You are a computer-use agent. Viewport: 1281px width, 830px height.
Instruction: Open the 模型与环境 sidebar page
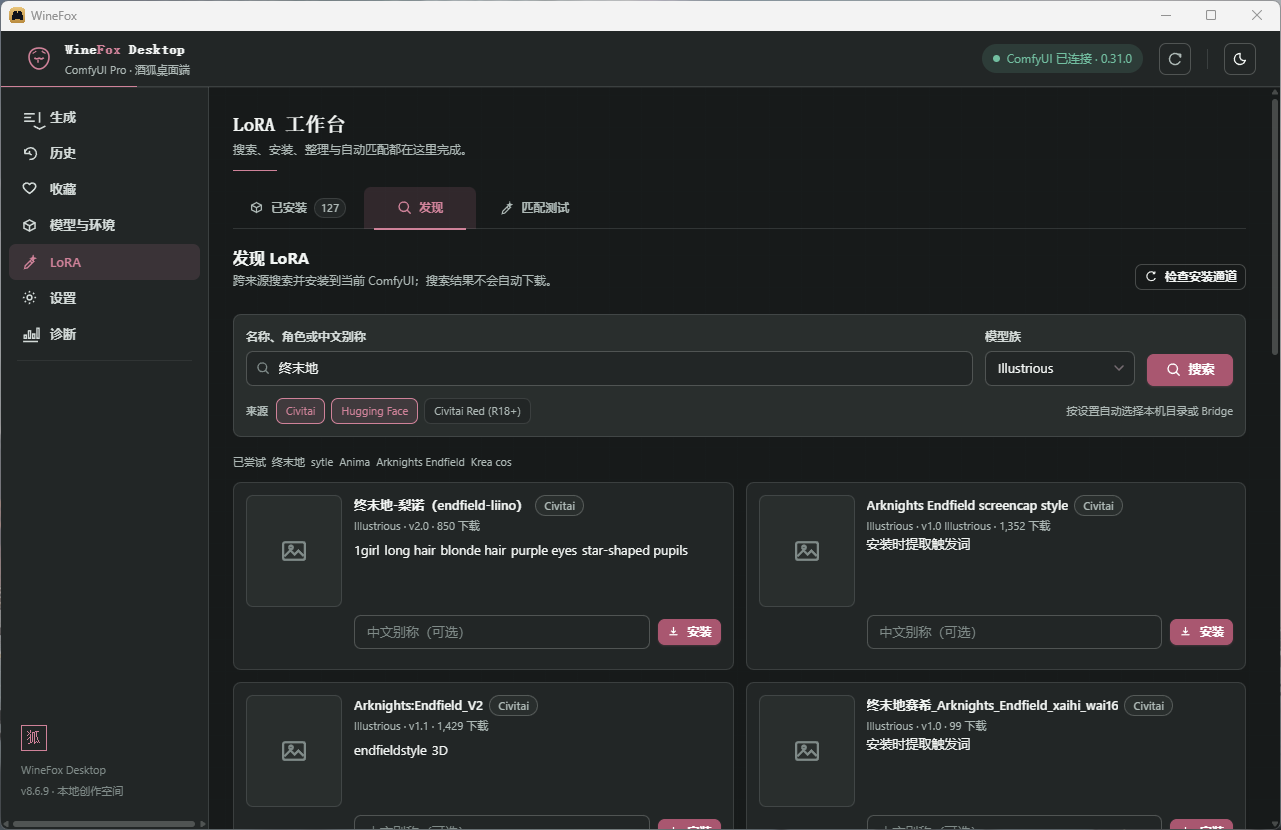point(104,225)
